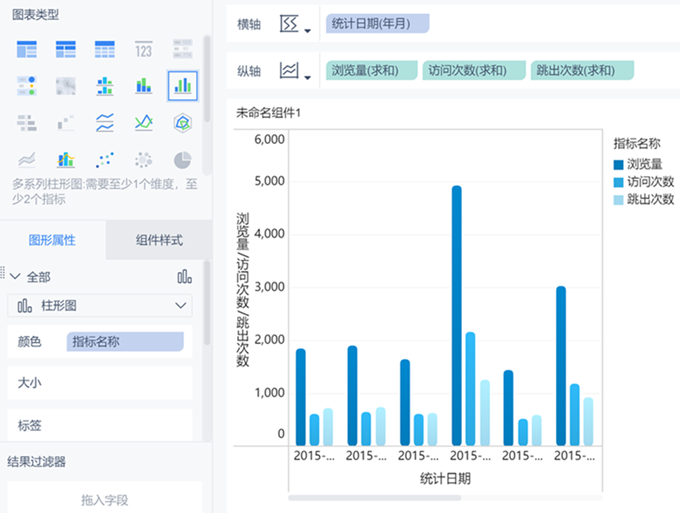680x513 pixels.
Task: Collapse the 全部 section chevron
Action: [15, 276]
